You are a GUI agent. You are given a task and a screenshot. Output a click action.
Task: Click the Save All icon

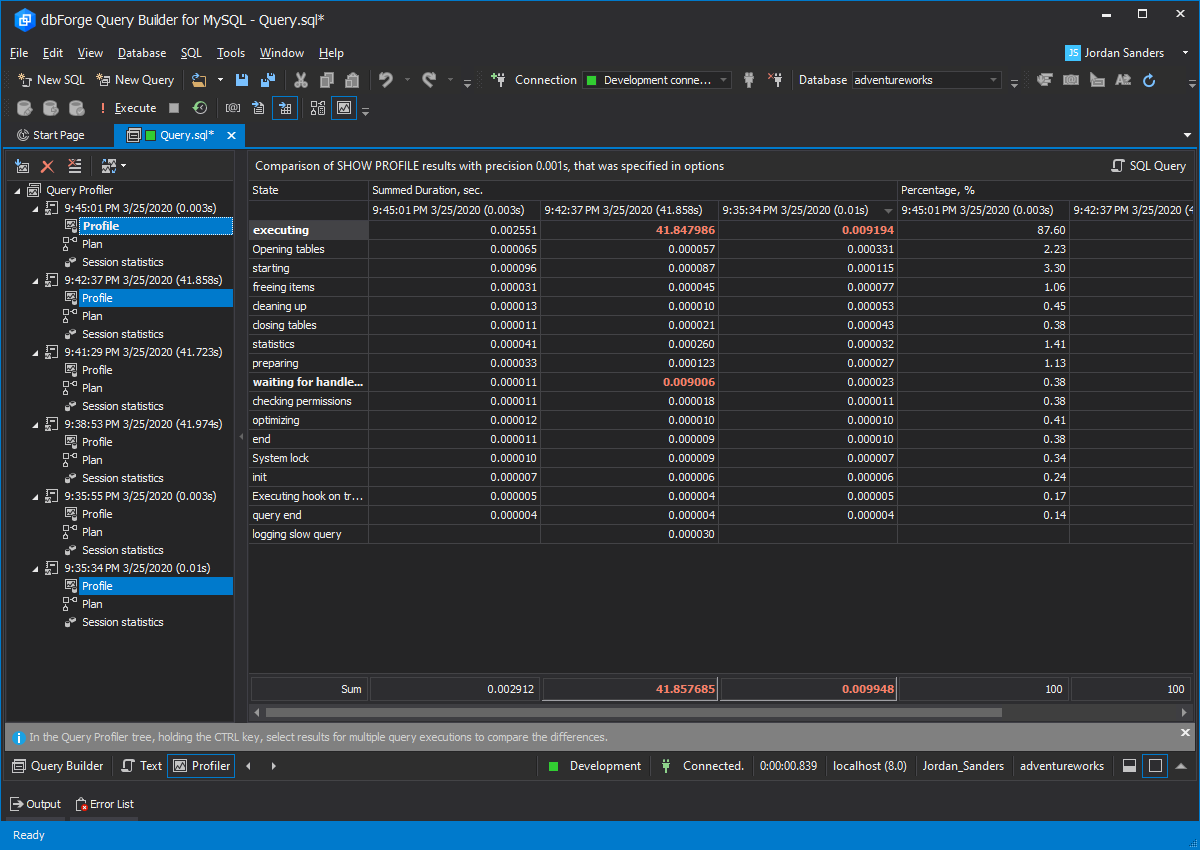coord(268,80)
